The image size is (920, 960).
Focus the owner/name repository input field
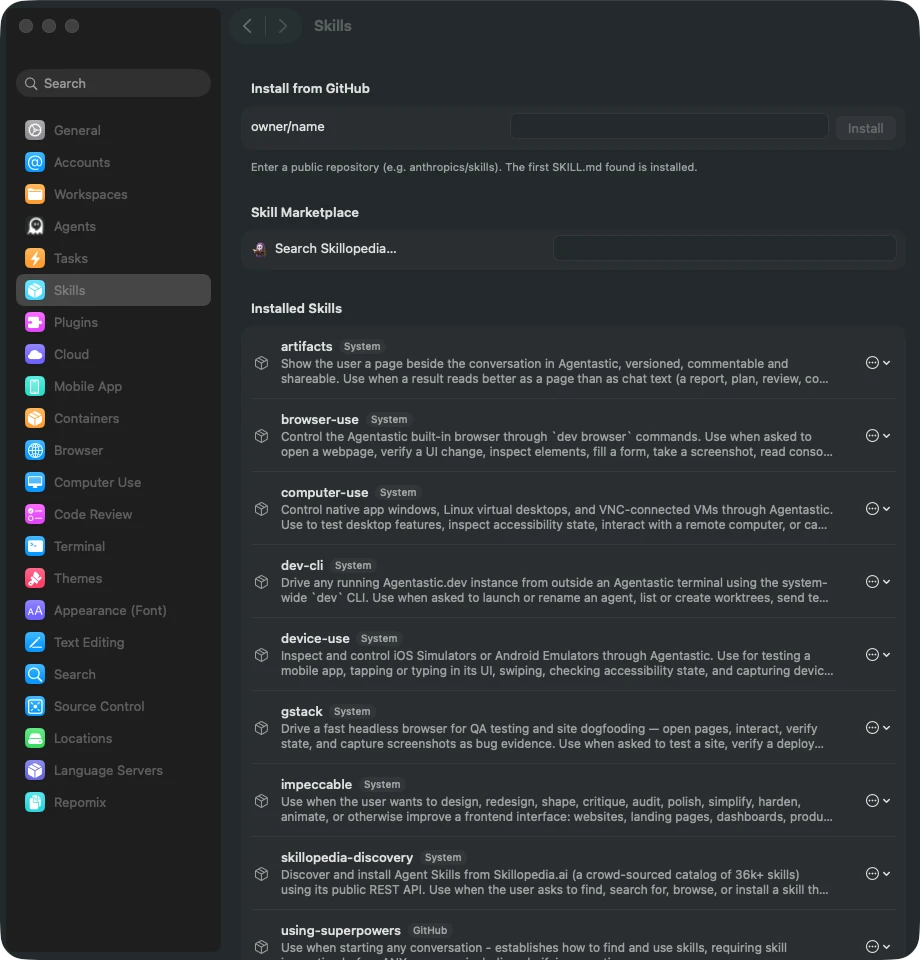pyautogui.click(x=669, y=126)
